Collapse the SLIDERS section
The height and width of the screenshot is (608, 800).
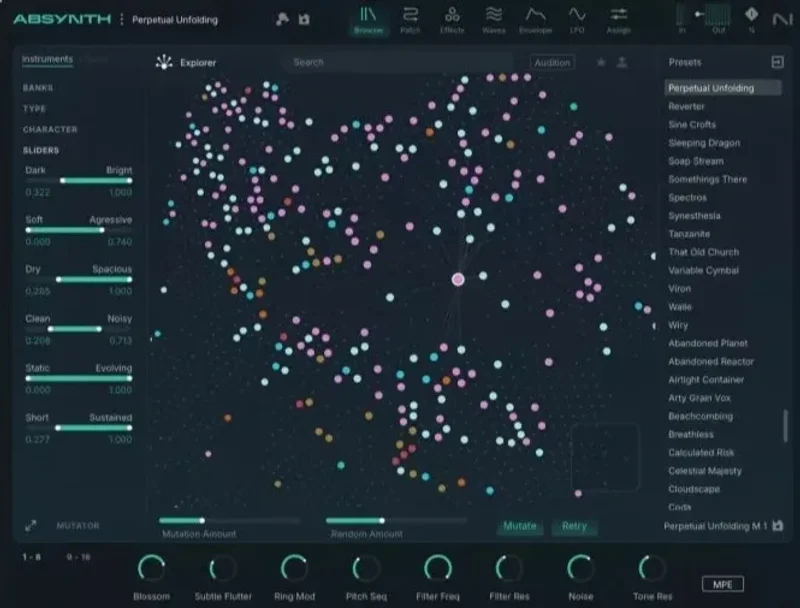tap(41, 150)
